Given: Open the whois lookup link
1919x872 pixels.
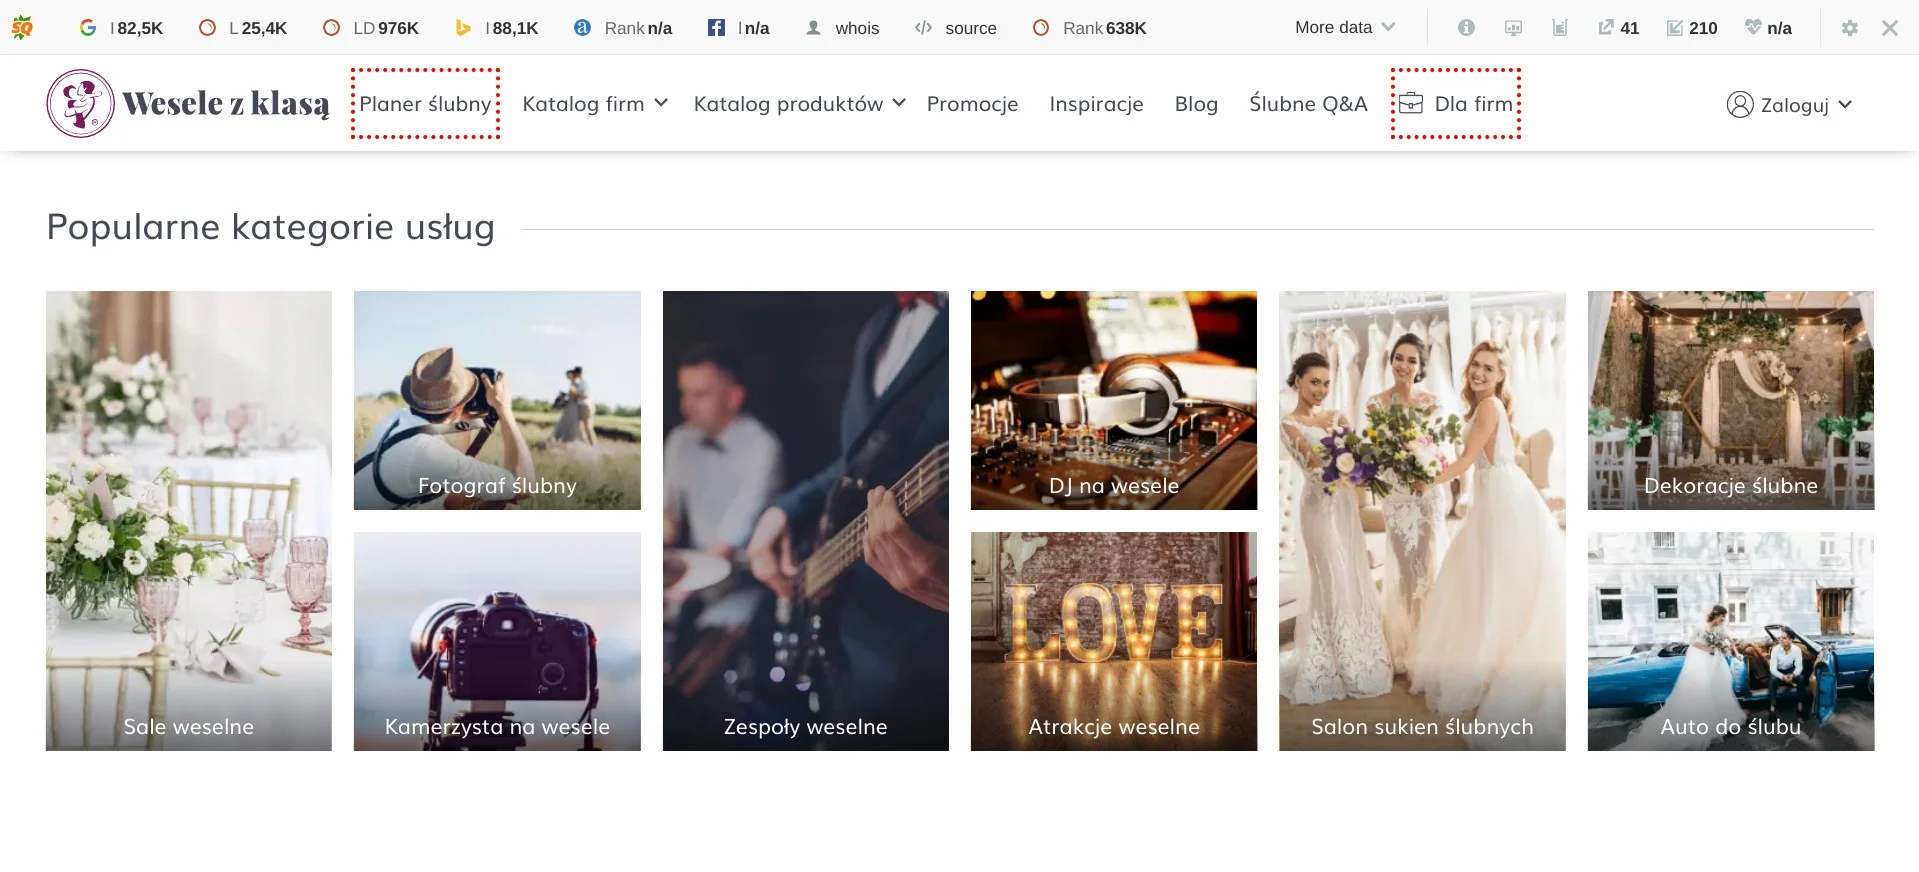Looking at the screenshot, I should [843, 28].
